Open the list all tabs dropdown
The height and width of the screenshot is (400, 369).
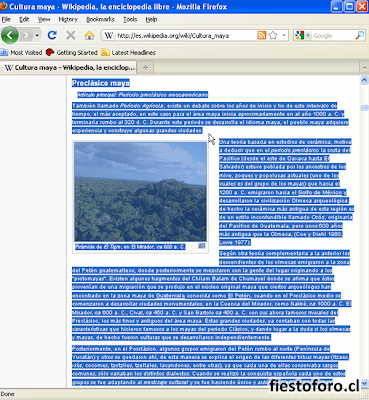pos(364,67)
